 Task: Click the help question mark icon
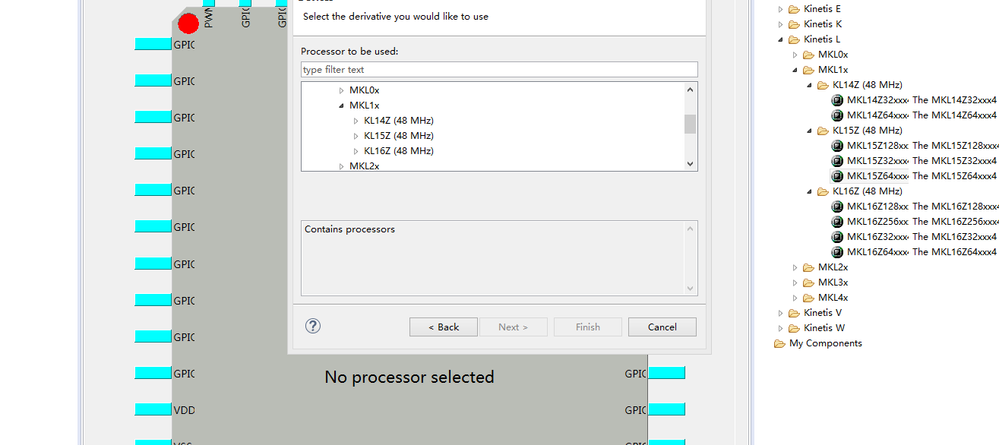coord(313,326)
